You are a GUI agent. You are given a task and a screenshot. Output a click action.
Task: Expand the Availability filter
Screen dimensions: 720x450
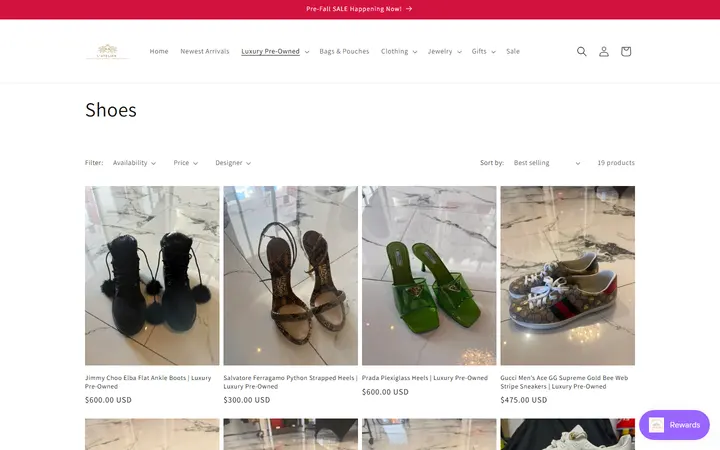tap(134, 163)
